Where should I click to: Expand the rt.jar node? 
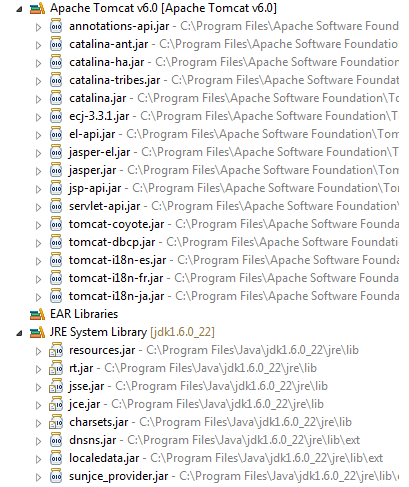click(39, 369)
